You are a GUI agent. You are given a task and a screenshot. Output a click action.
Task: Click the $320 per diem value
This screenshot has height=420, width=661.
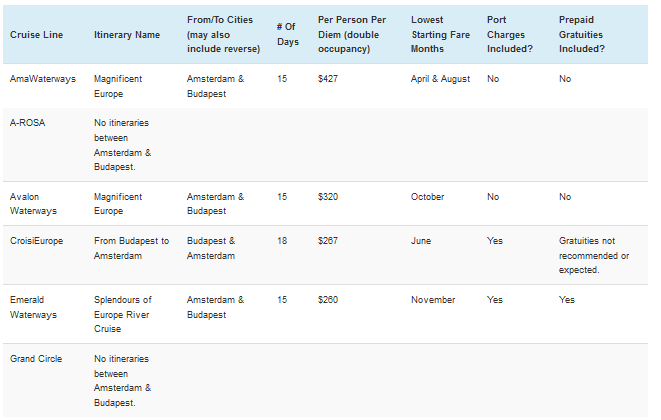(328, 197)
